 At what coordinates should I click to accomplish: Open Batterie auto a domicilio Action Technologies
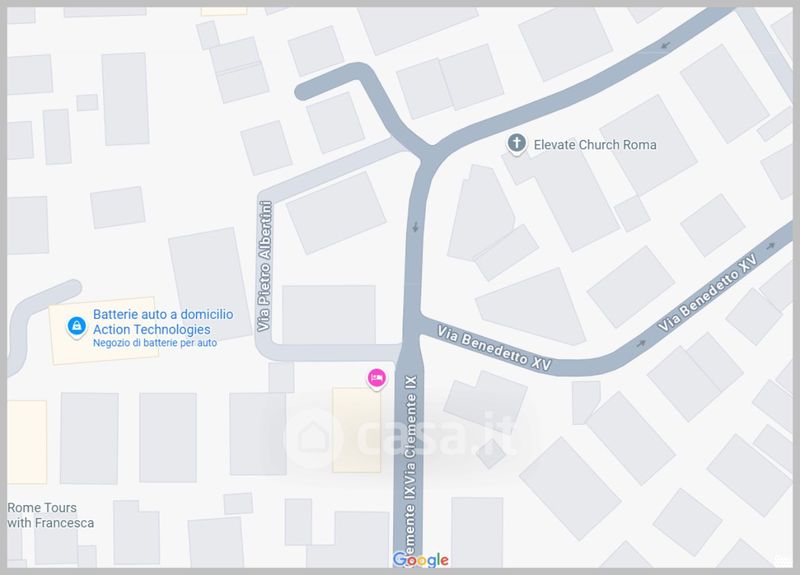[x=162, y=321]
